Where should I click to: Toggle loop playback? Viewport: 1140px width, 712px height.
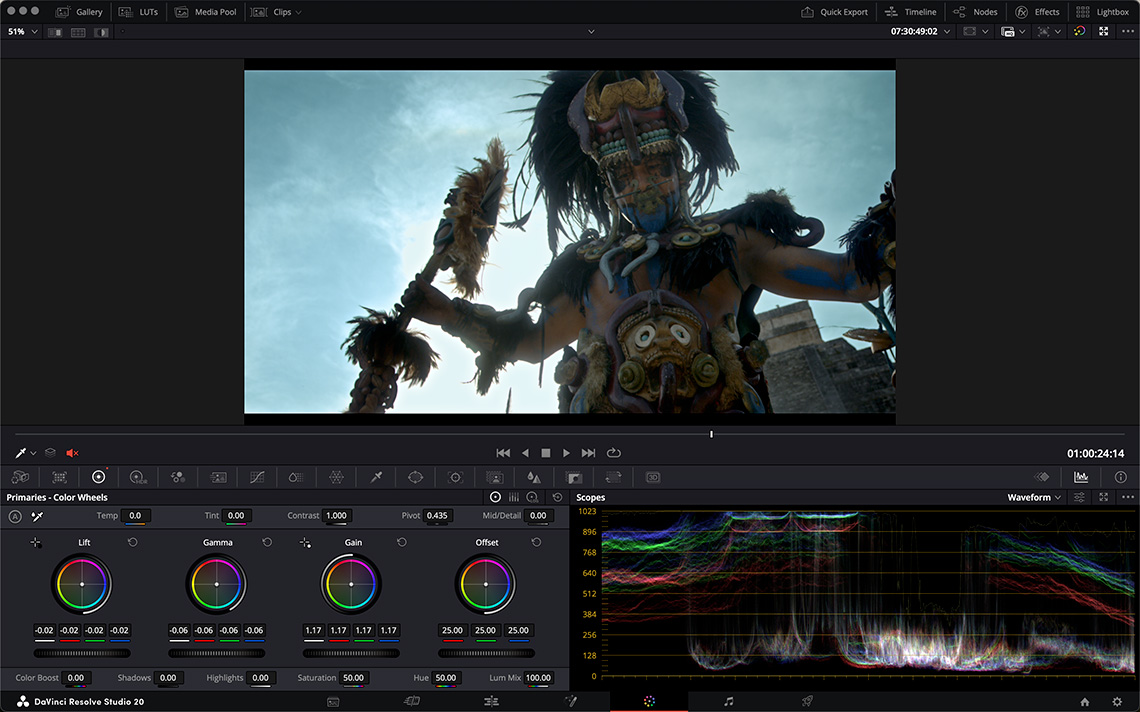[x=614, y=453]
